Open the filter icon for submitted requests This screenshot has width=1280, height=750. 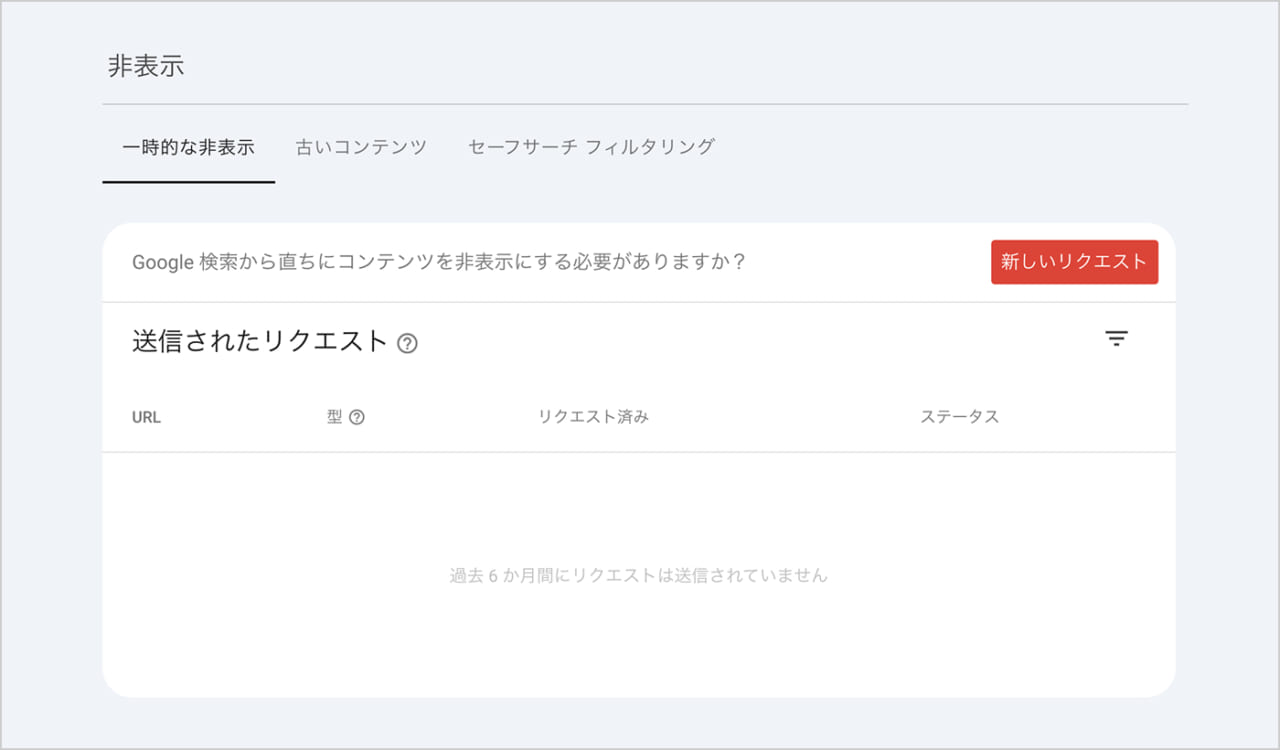point(1116,339)
